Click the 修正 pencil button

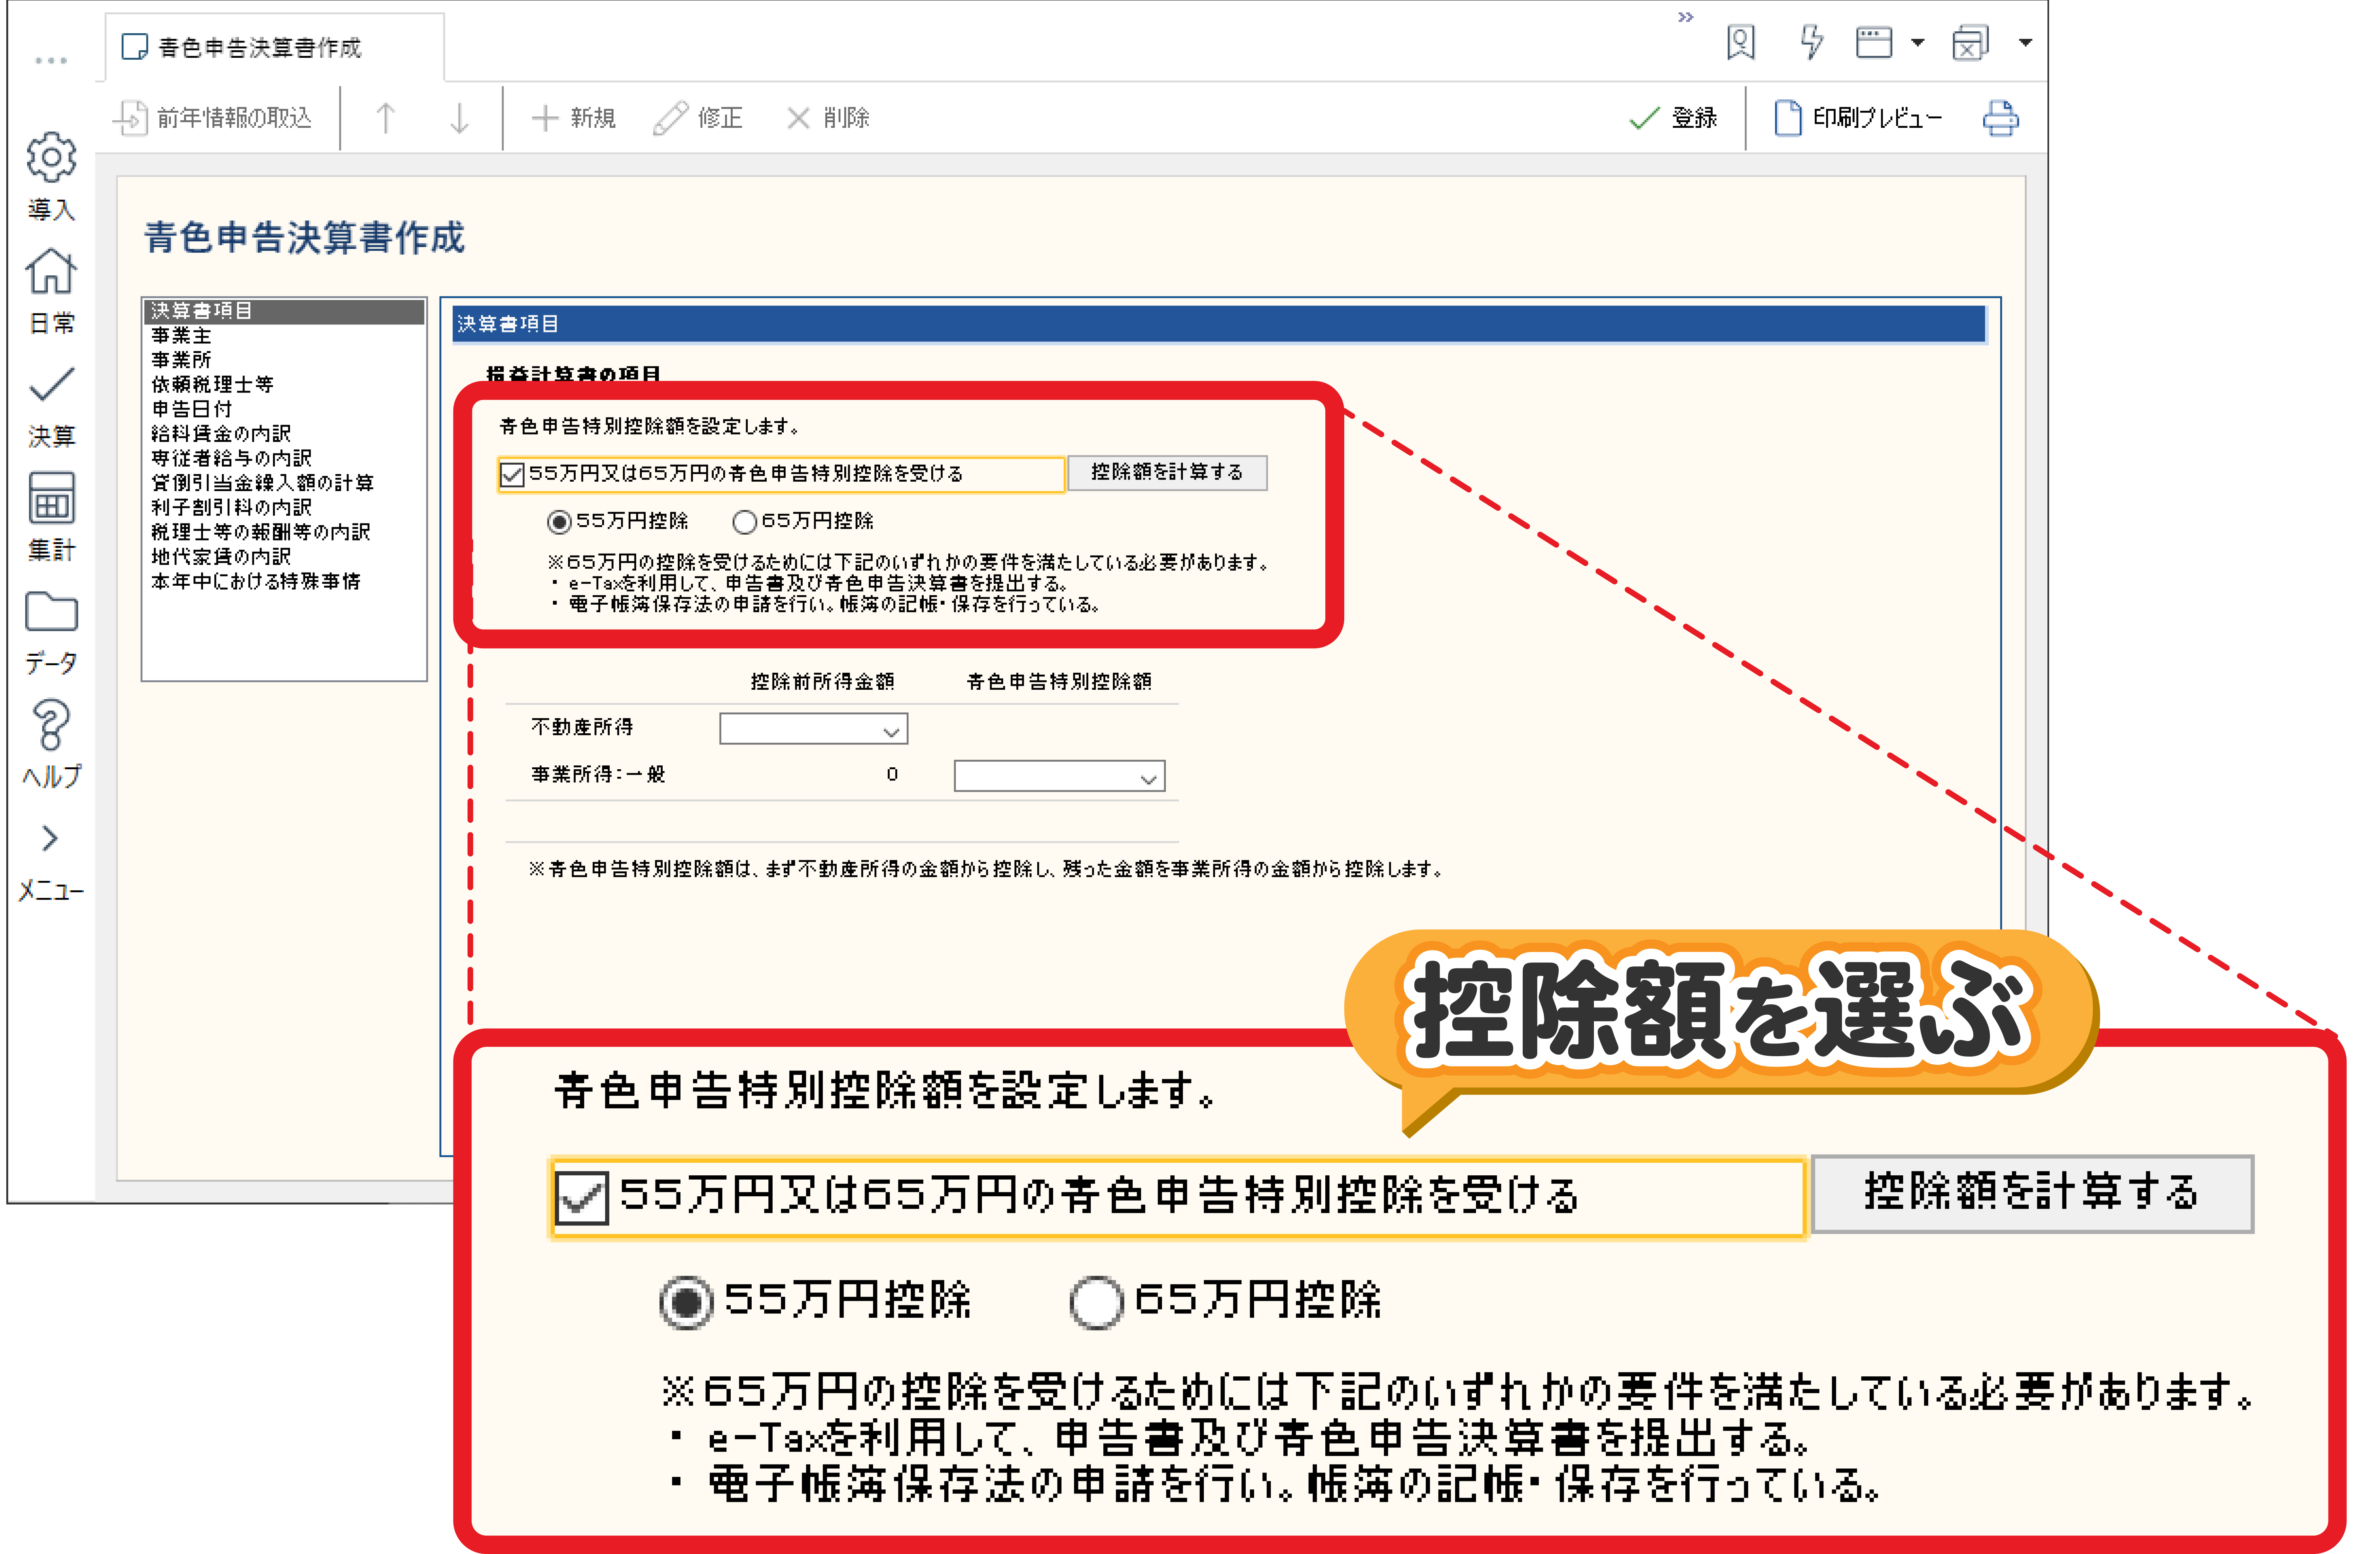pos(698,118)
